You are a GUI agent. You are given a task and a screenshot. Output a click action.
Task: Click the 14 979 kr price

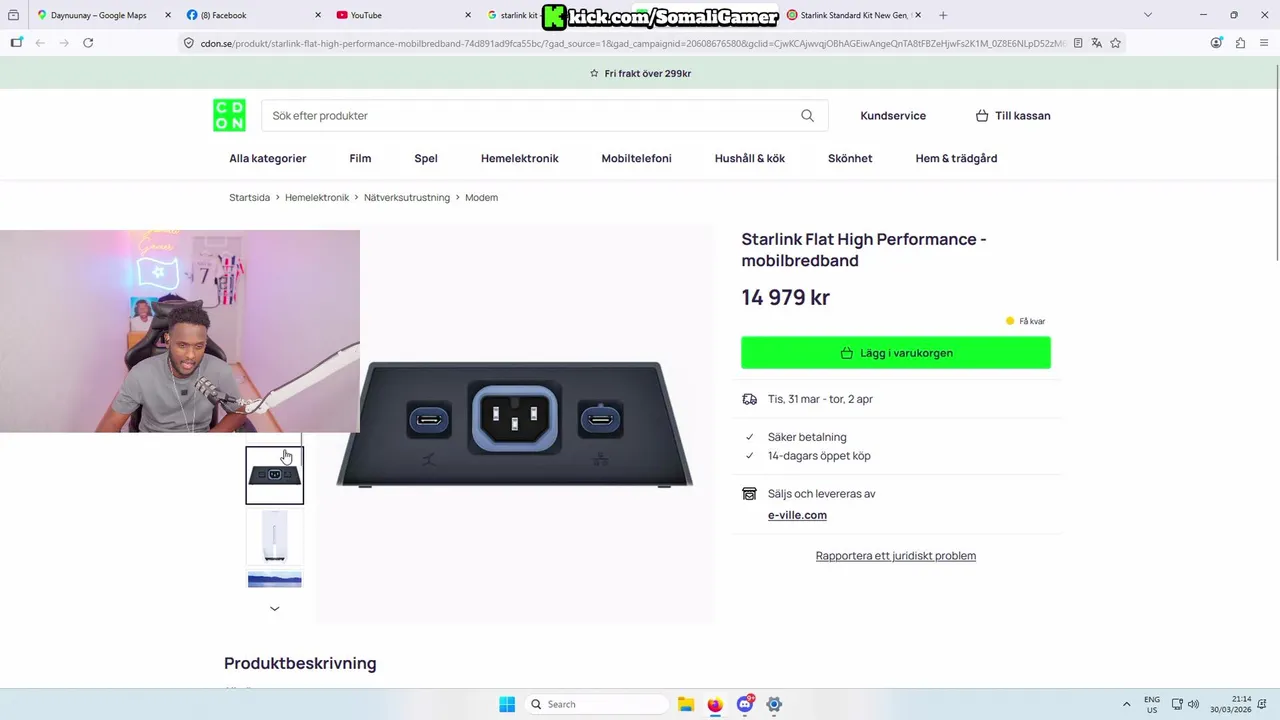(785, 297)
